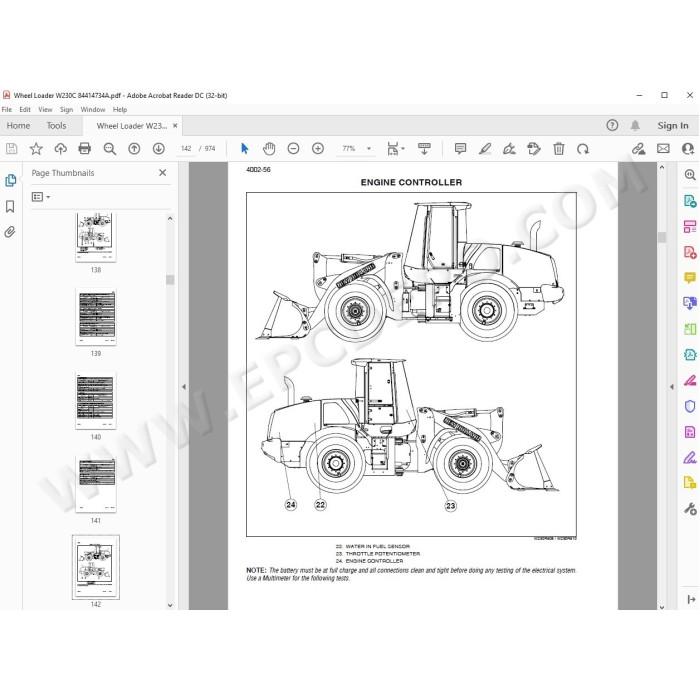Expand the right pane at the bottom
Image resolution: width=700 pixels, height=700 pixels.
coord(691,600)
